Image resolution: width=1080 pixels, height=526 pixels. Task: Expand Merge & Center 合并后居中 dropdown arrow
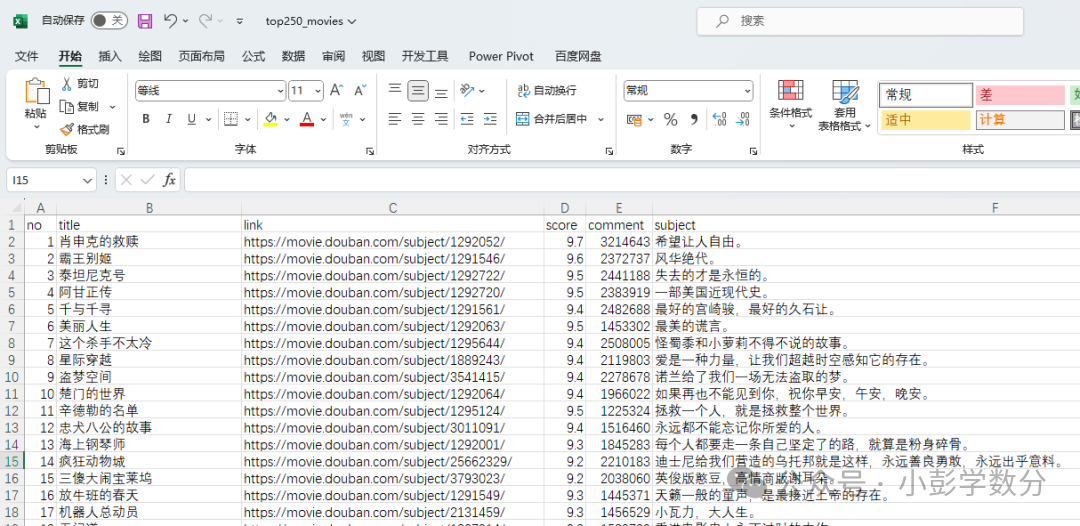pos(601,119)
